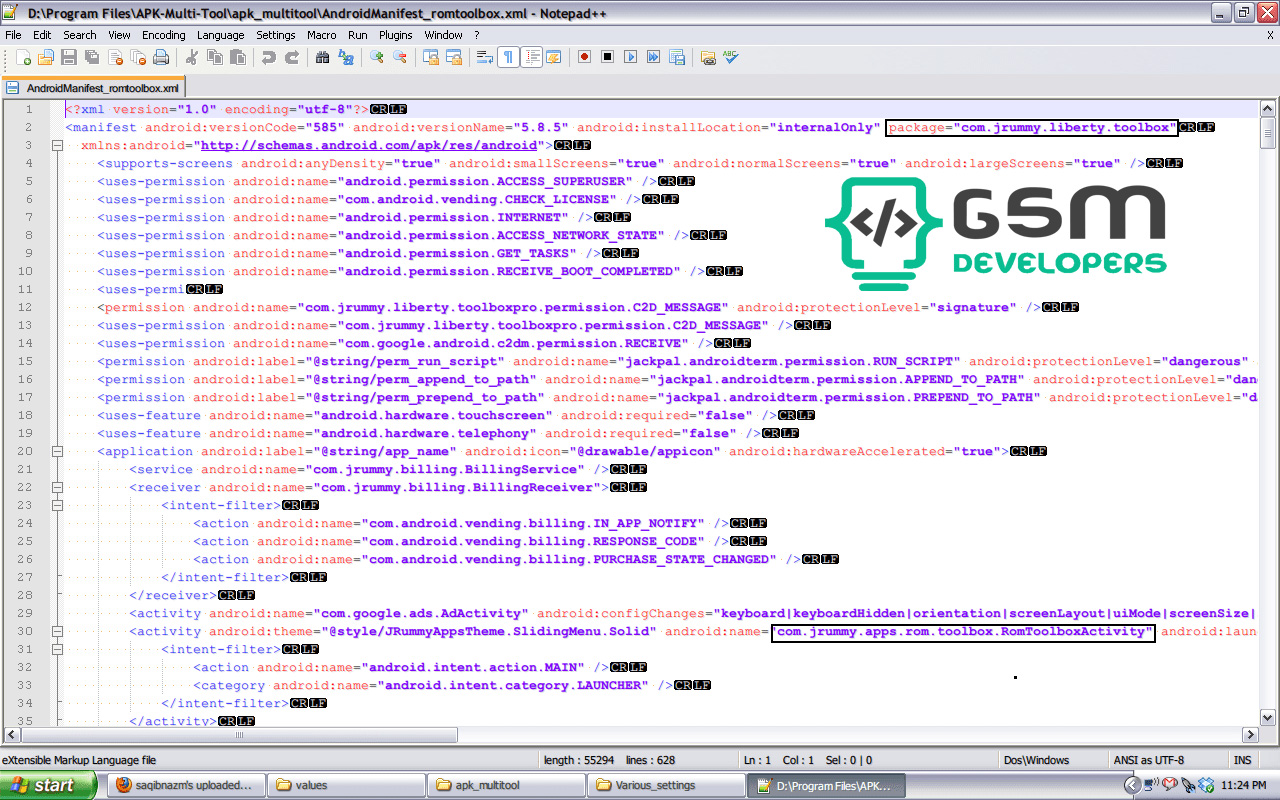The height and width of the screenshot is (800, 1280).
Task: Switch to apk_multitool folder taskbar button
Action: point(507,785)
